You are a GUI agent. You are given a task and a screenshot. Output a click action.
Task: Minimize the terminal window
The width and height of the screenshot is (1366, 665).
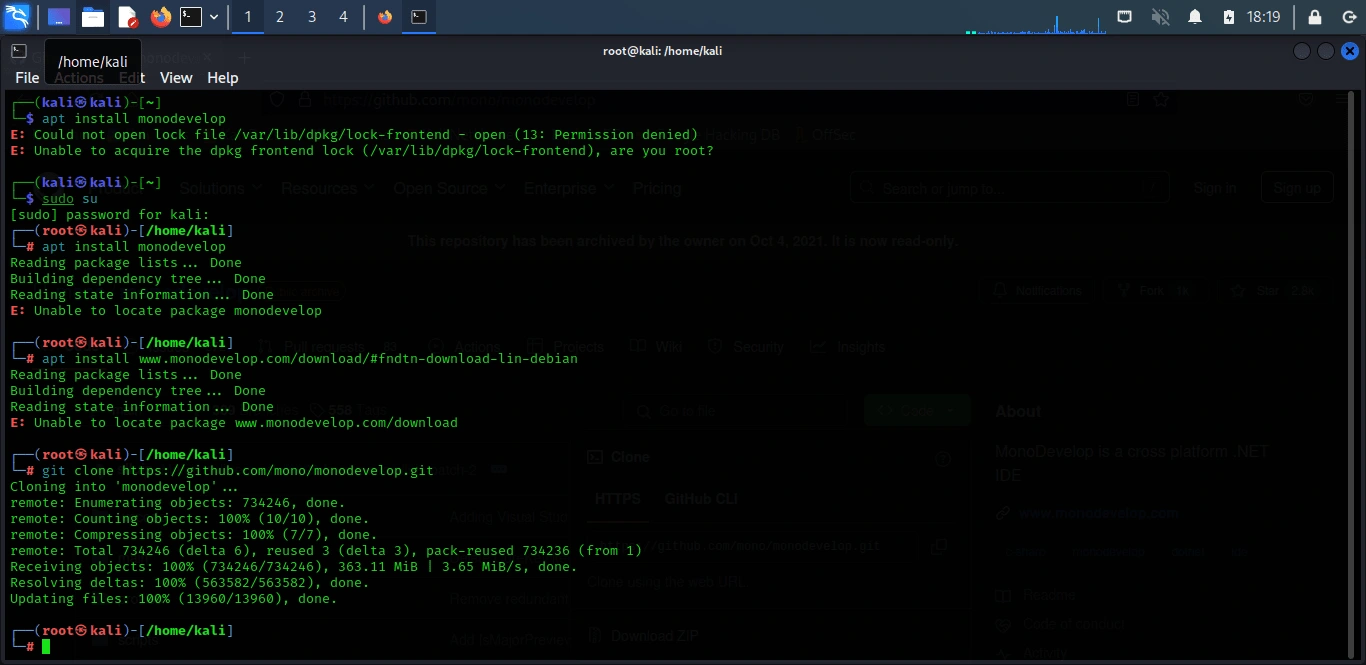coord(1301,51)
